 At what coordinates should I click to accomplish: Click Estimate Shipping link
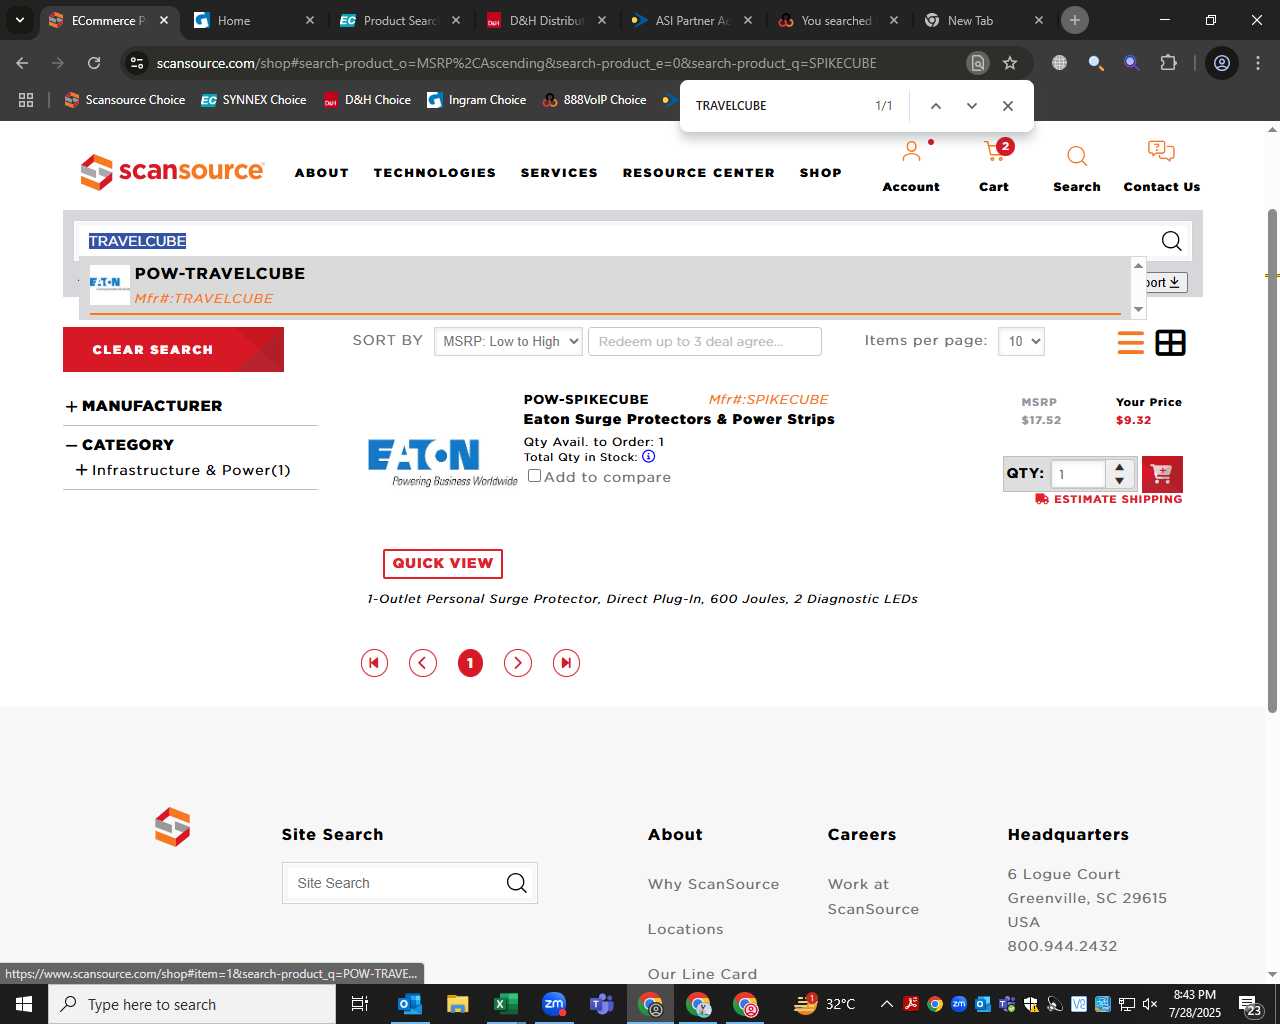tap(1108, 499)
